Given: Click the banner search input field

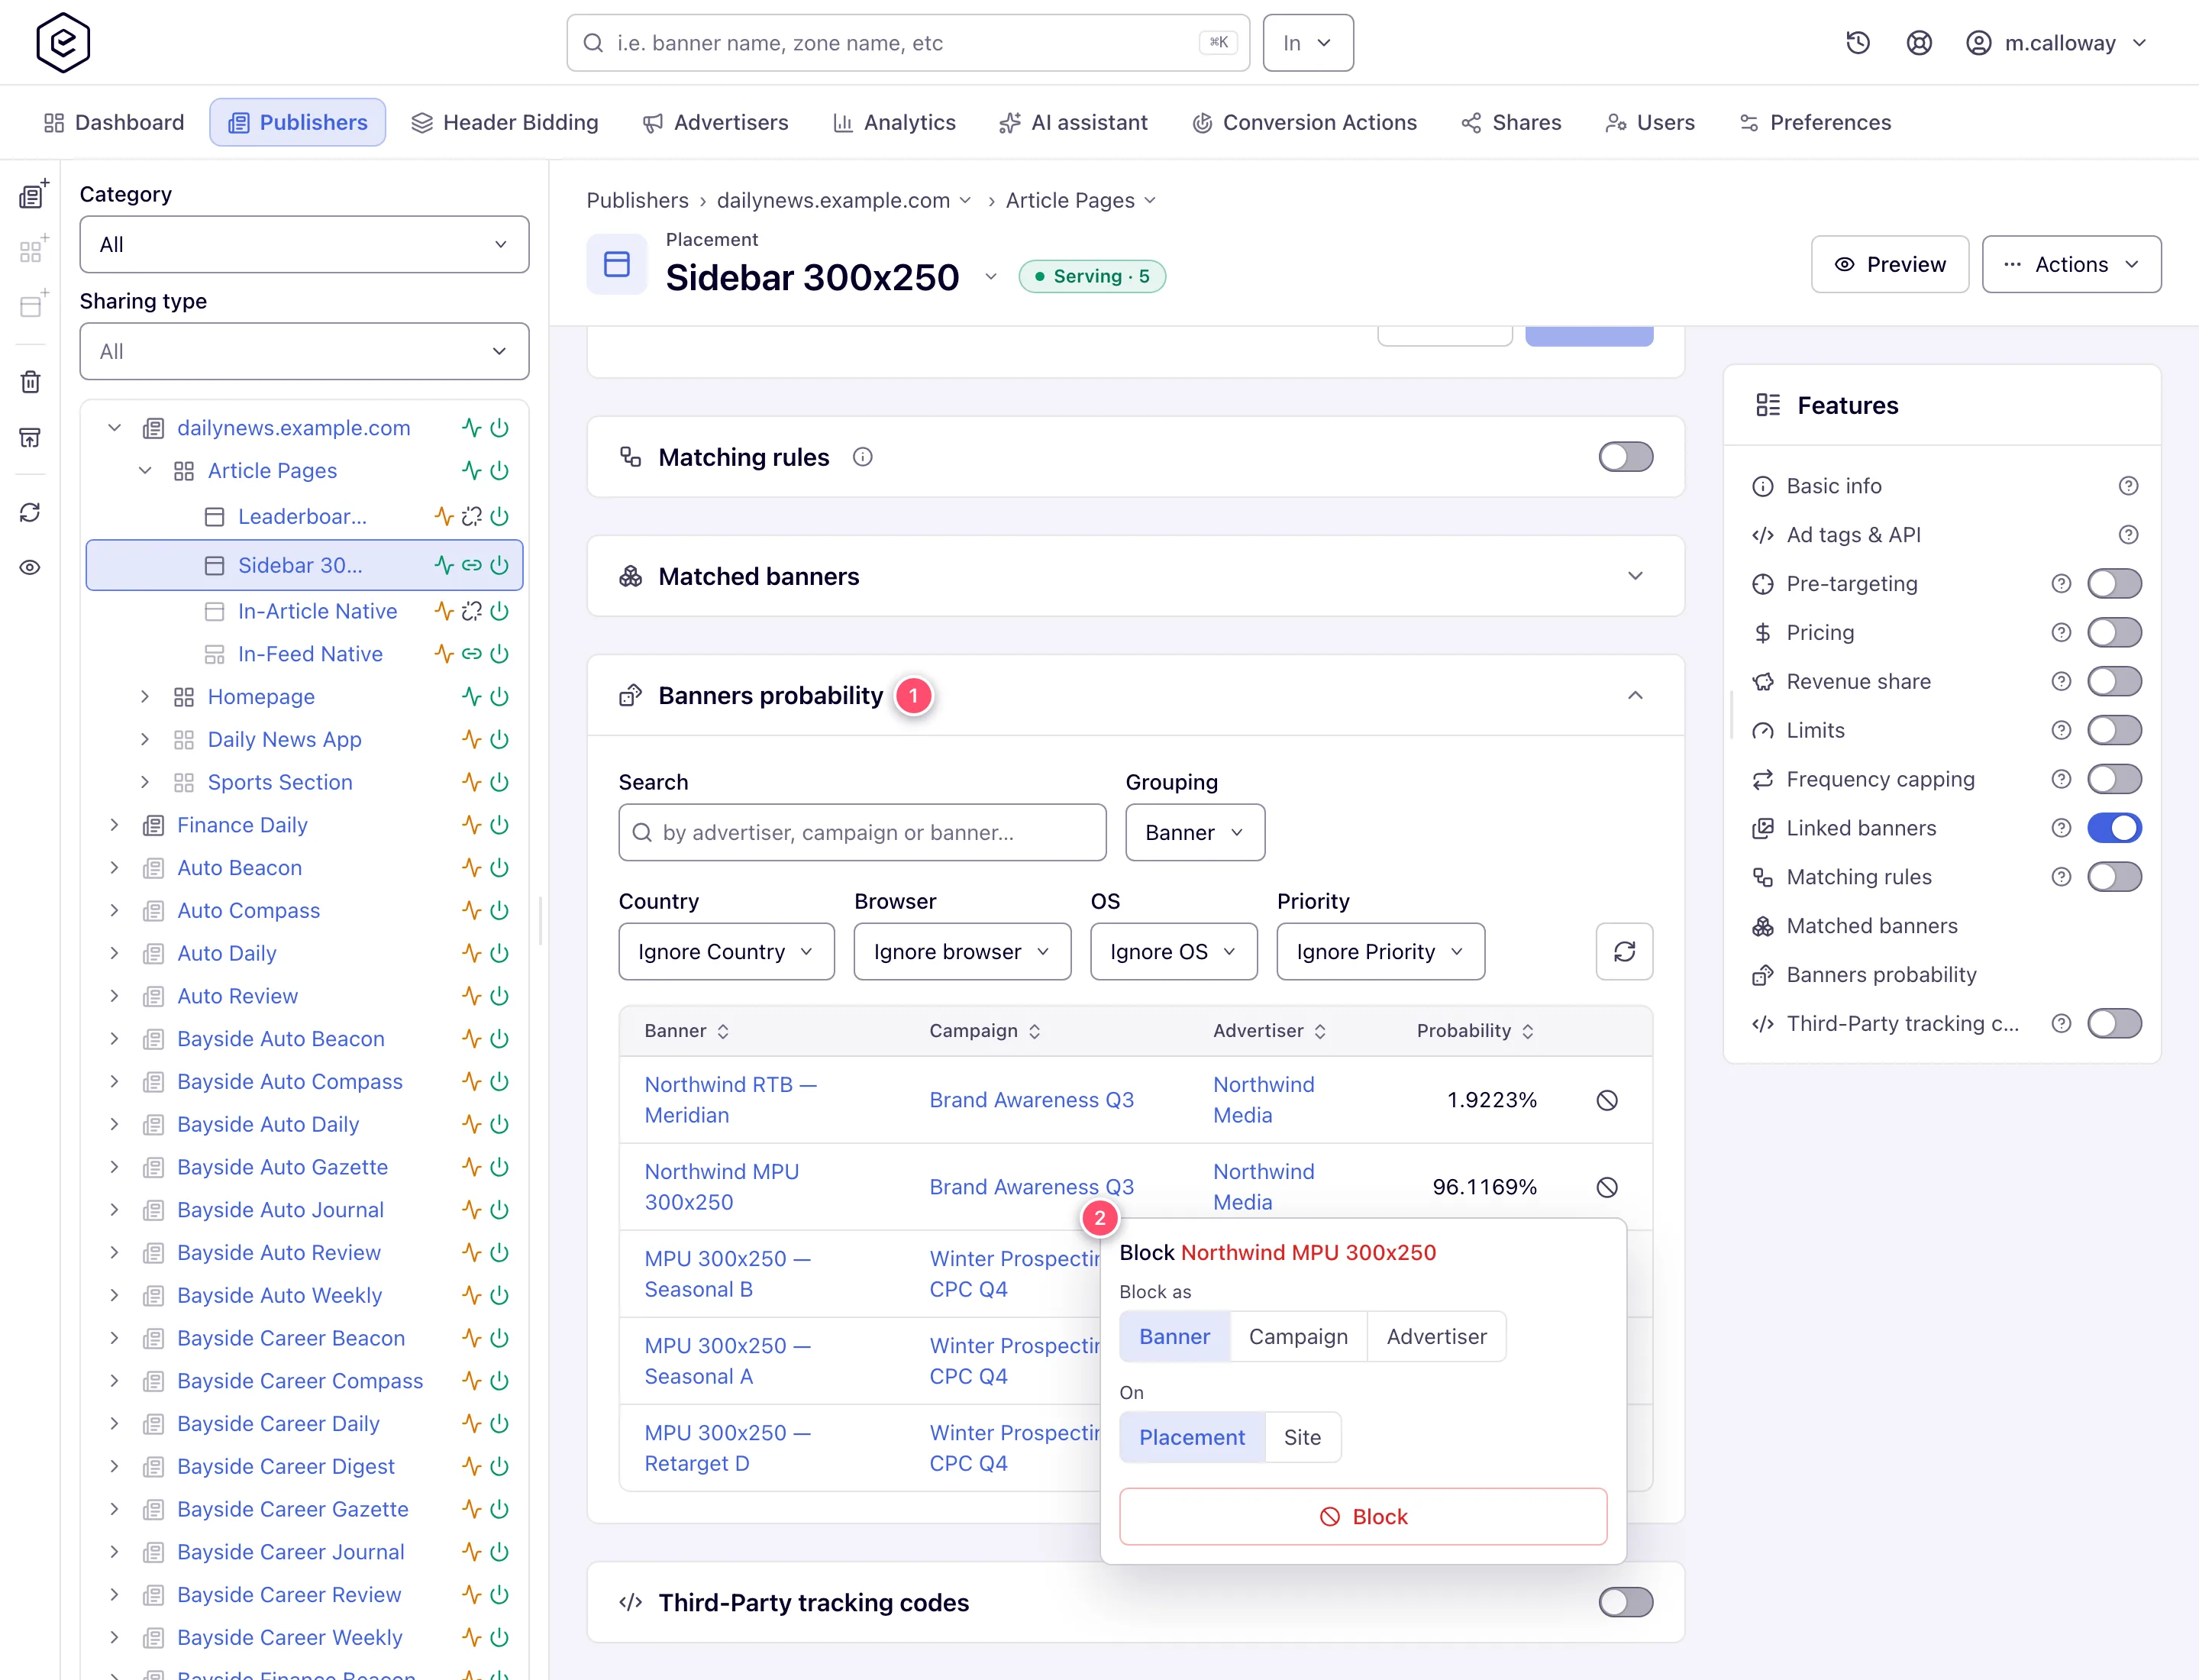Looking at the screenshot, I should tap(862, 832).
